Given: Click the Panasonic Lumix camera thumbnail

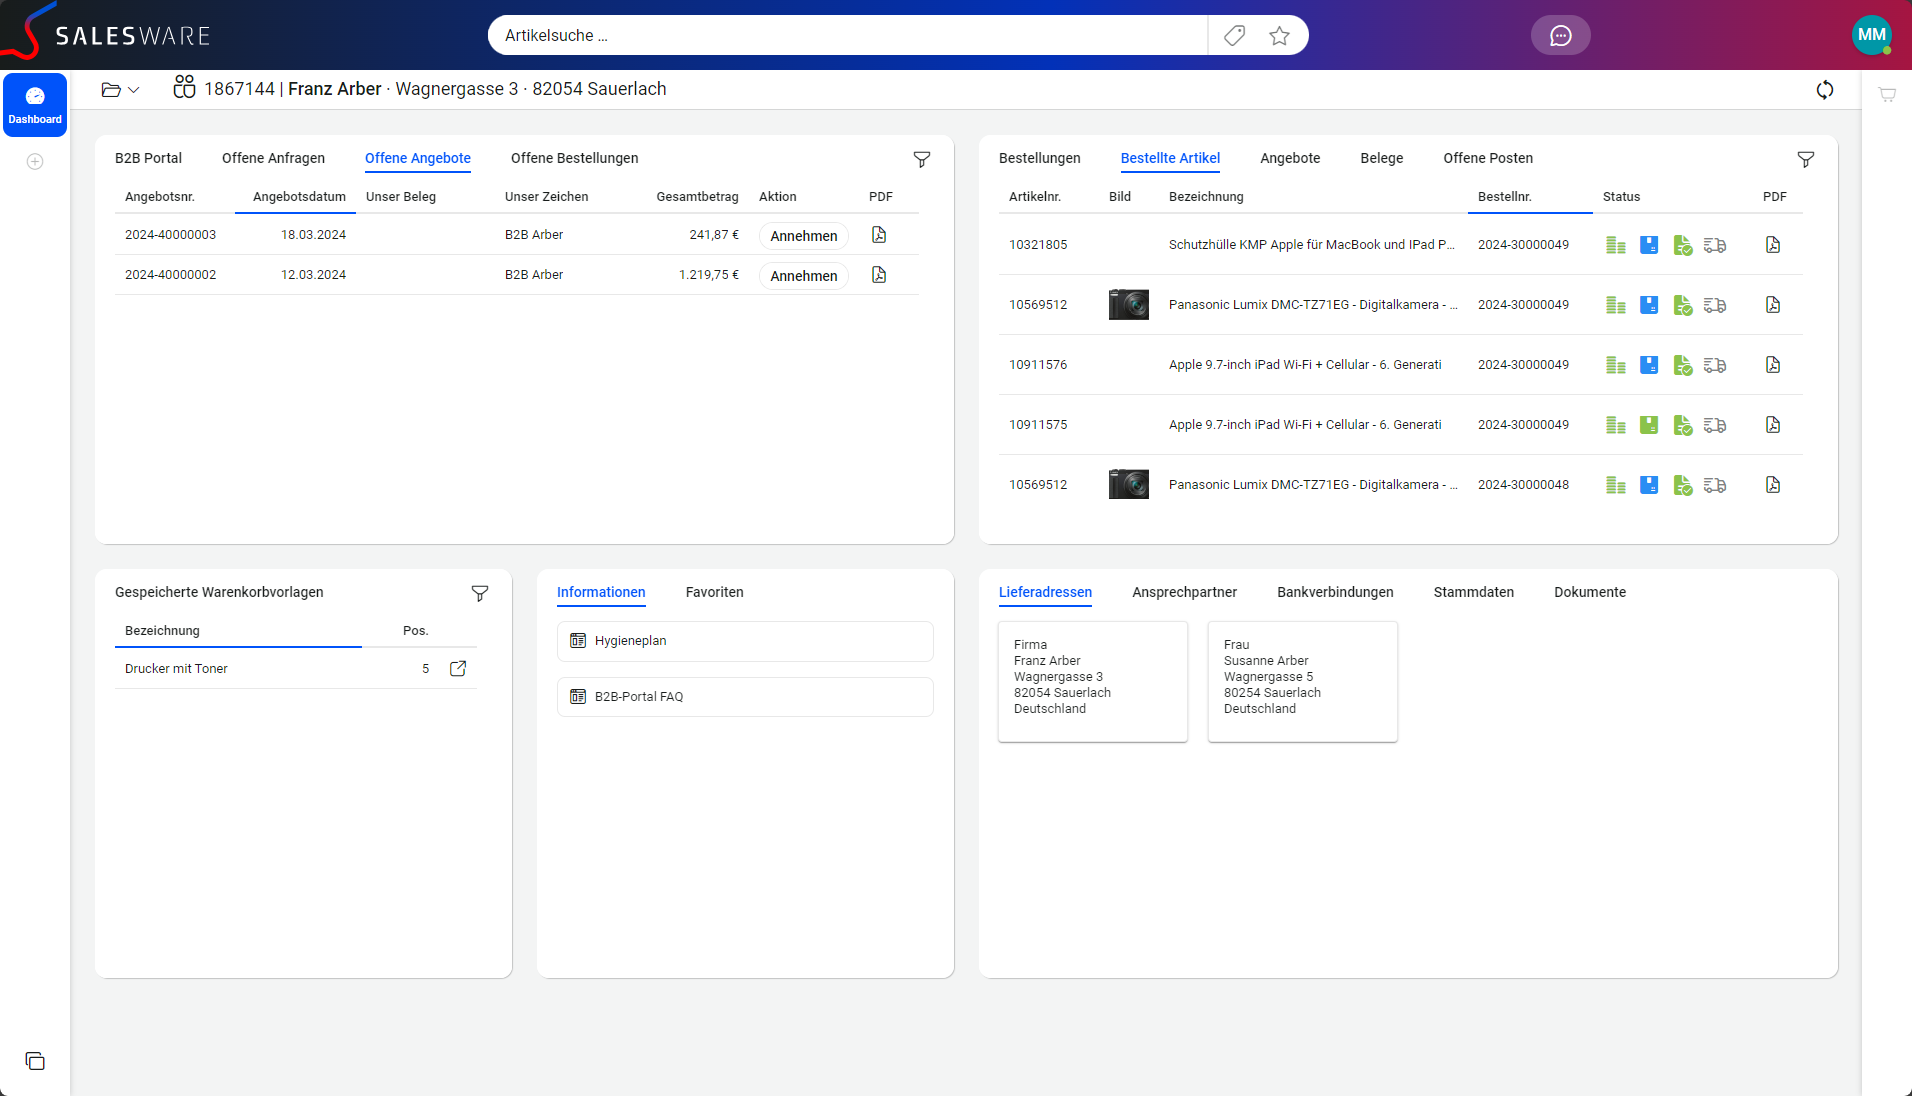Looking at the screenshot, I should (x=1129, y=305).
